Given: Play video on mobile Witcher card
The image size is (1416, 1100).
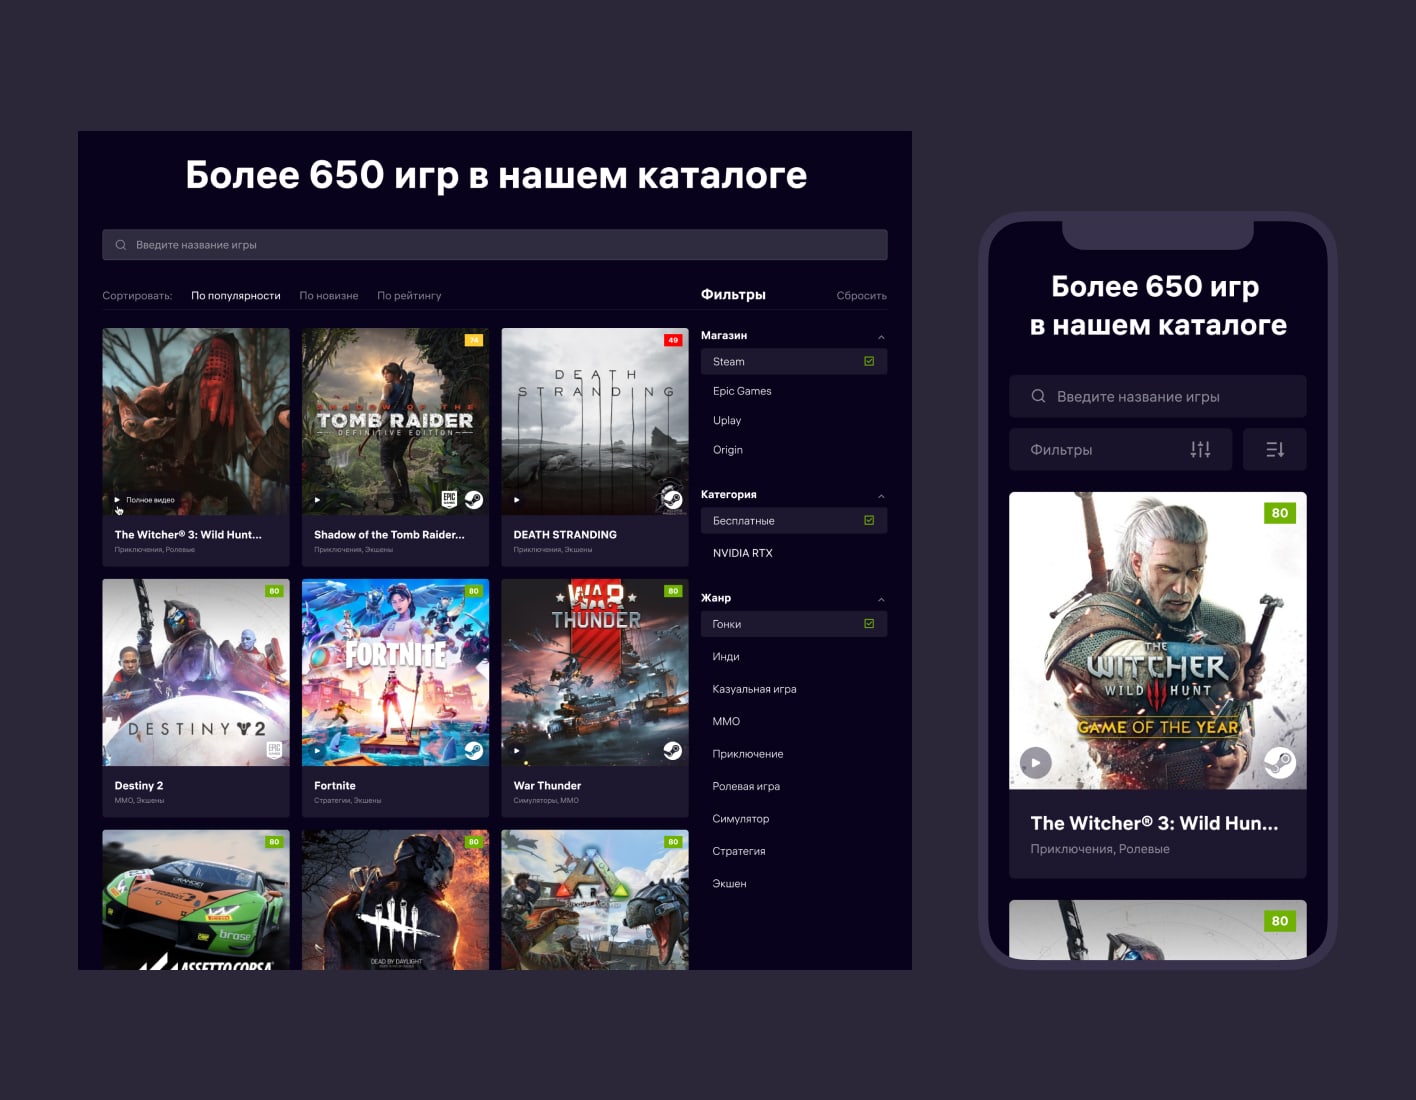Looking at the screenshot, I should (x=1036, y=763).
